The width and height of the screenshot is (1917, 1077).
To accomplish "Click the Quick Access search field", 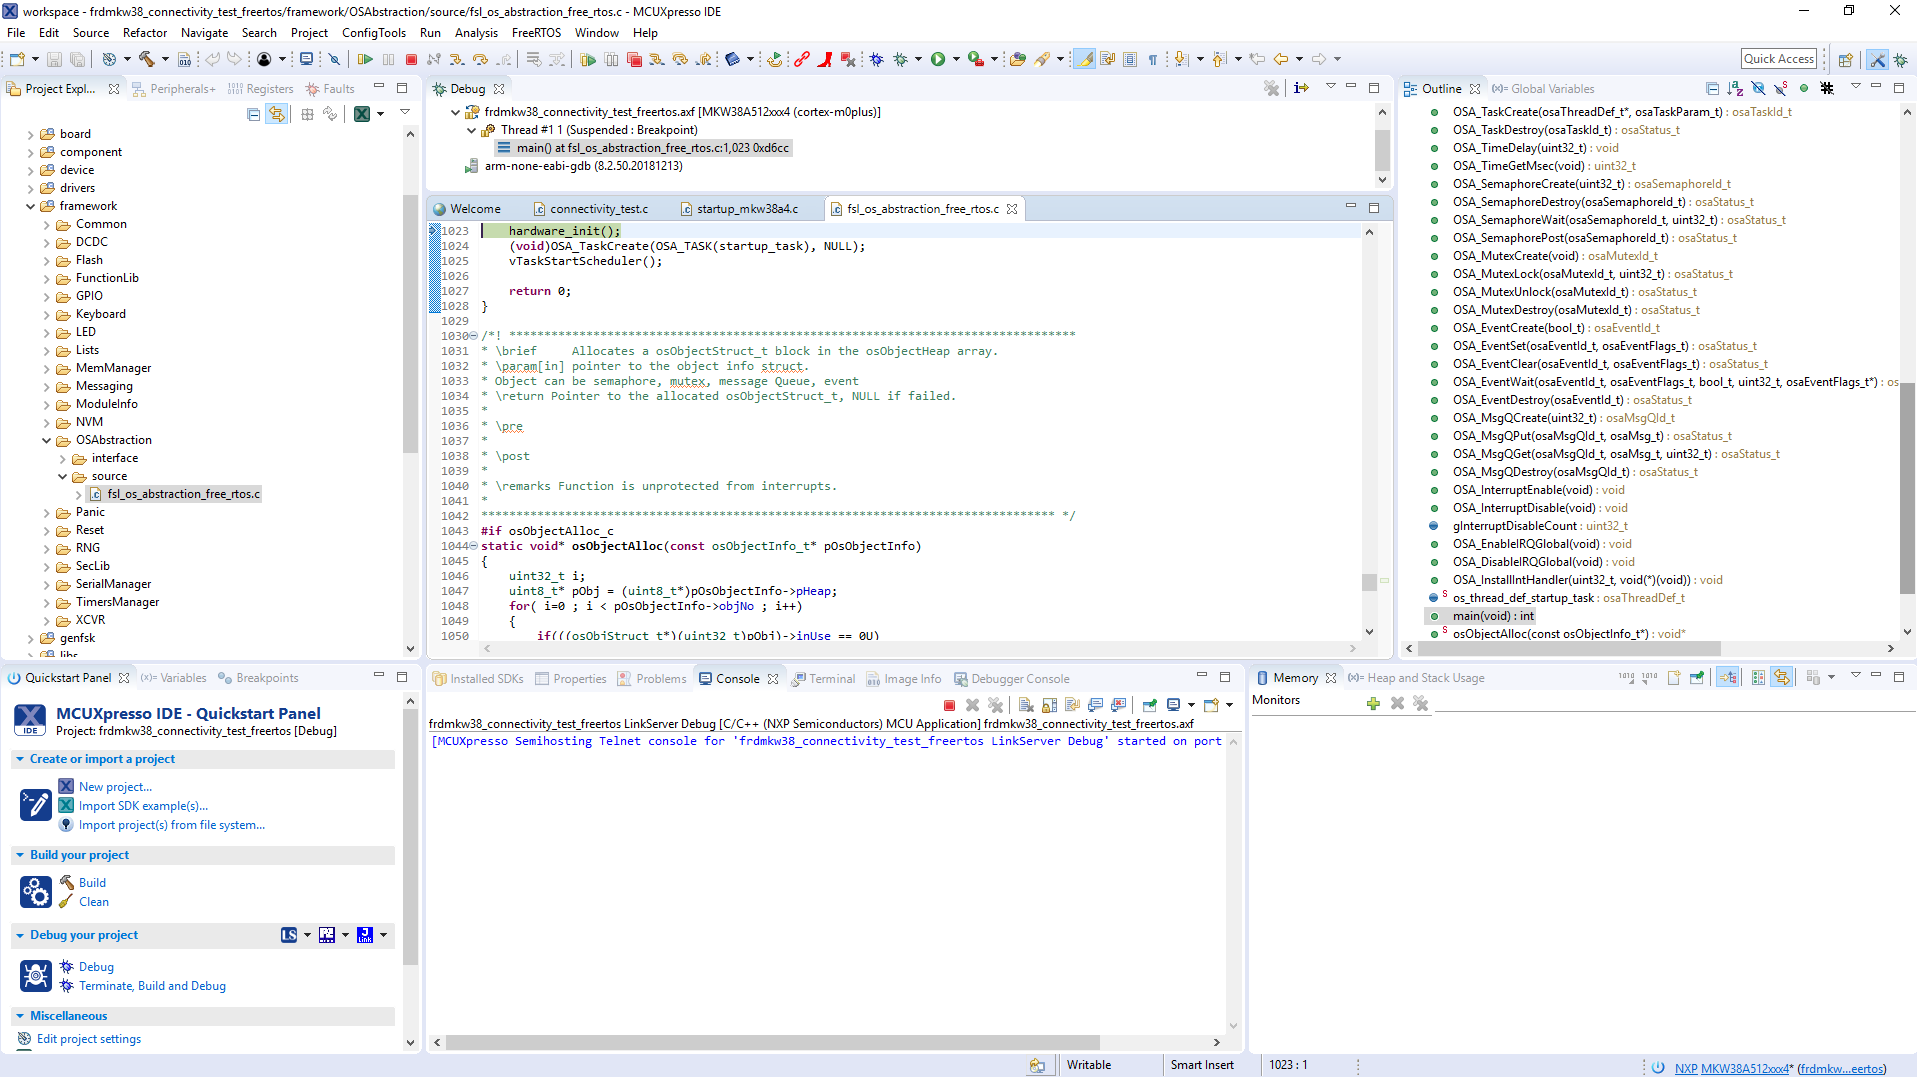I will point(1778,59).
